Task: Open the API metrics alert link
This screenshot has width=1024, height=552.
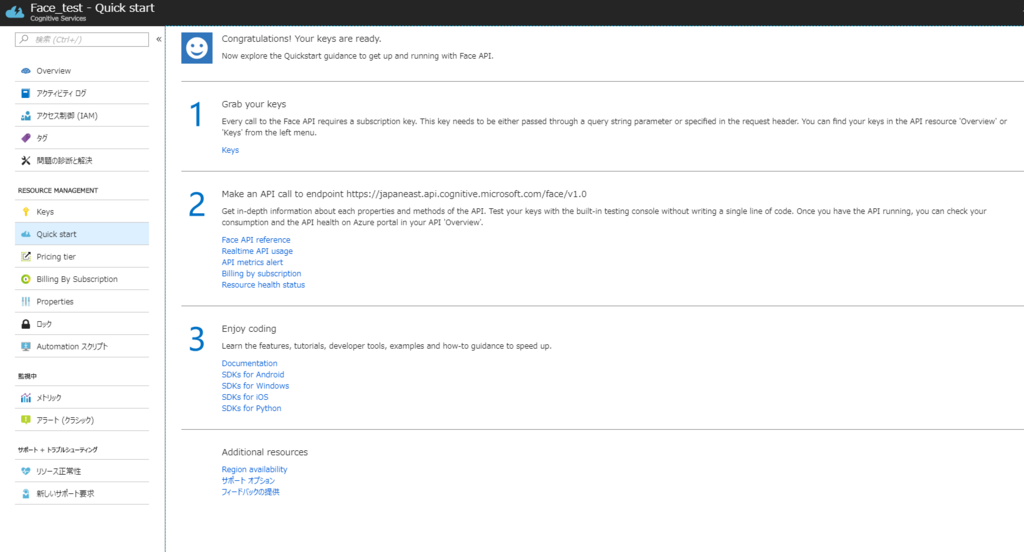Action: [252, 262]
